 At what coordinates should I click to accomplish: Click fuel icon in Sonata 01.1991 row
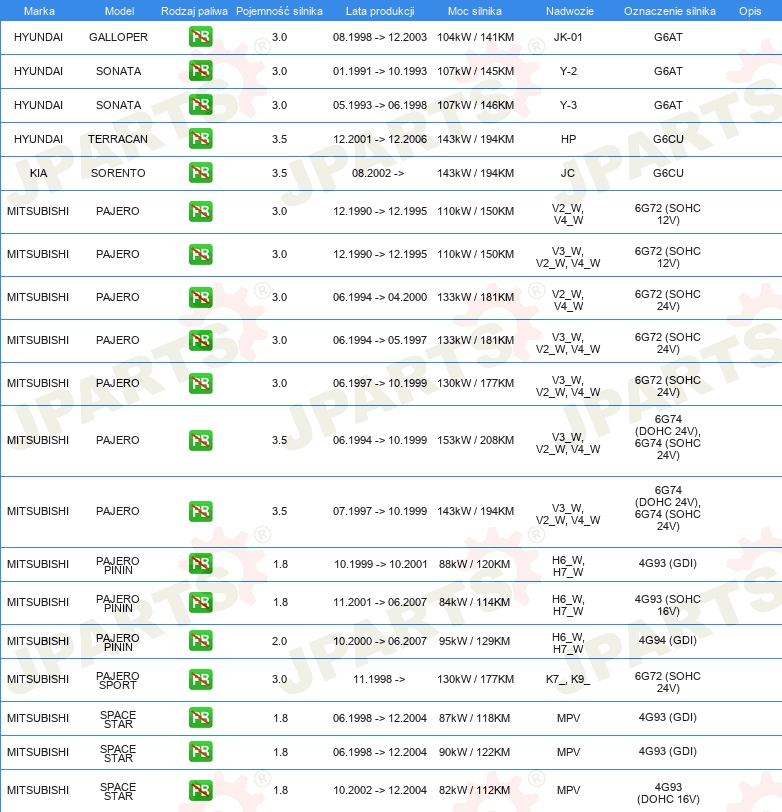coord(200,71)
